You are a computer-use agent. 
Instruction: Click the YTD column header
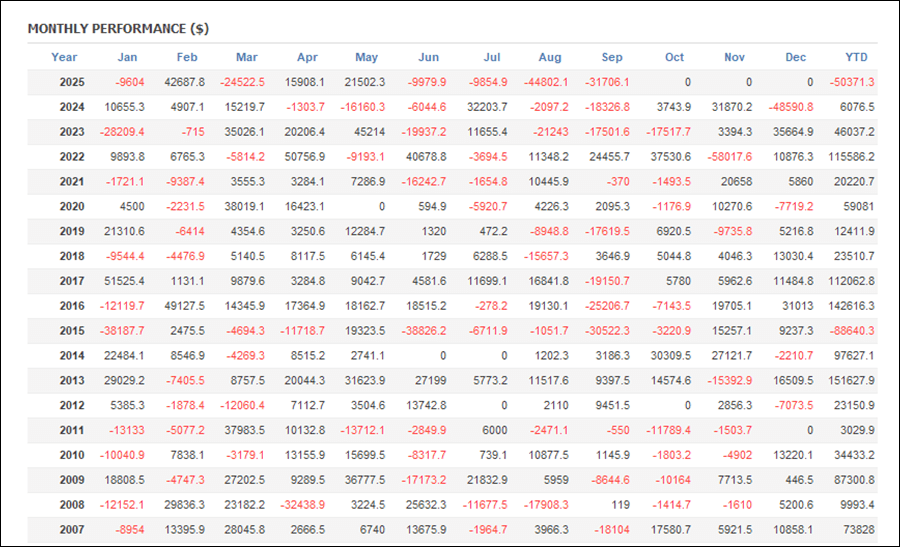[x=856, y=57]
